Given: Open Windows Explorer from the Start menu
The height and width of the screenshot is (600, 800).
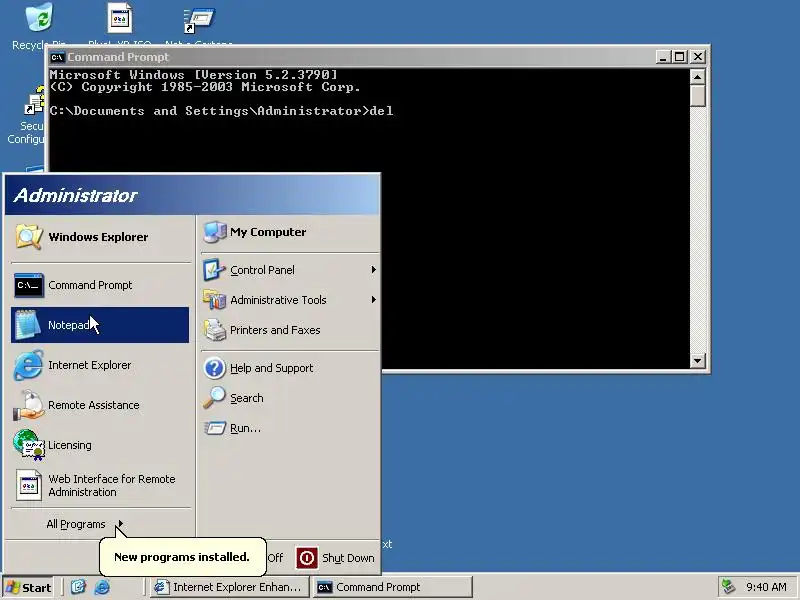Looking at the screenshot, I should (x=99, y=237).
